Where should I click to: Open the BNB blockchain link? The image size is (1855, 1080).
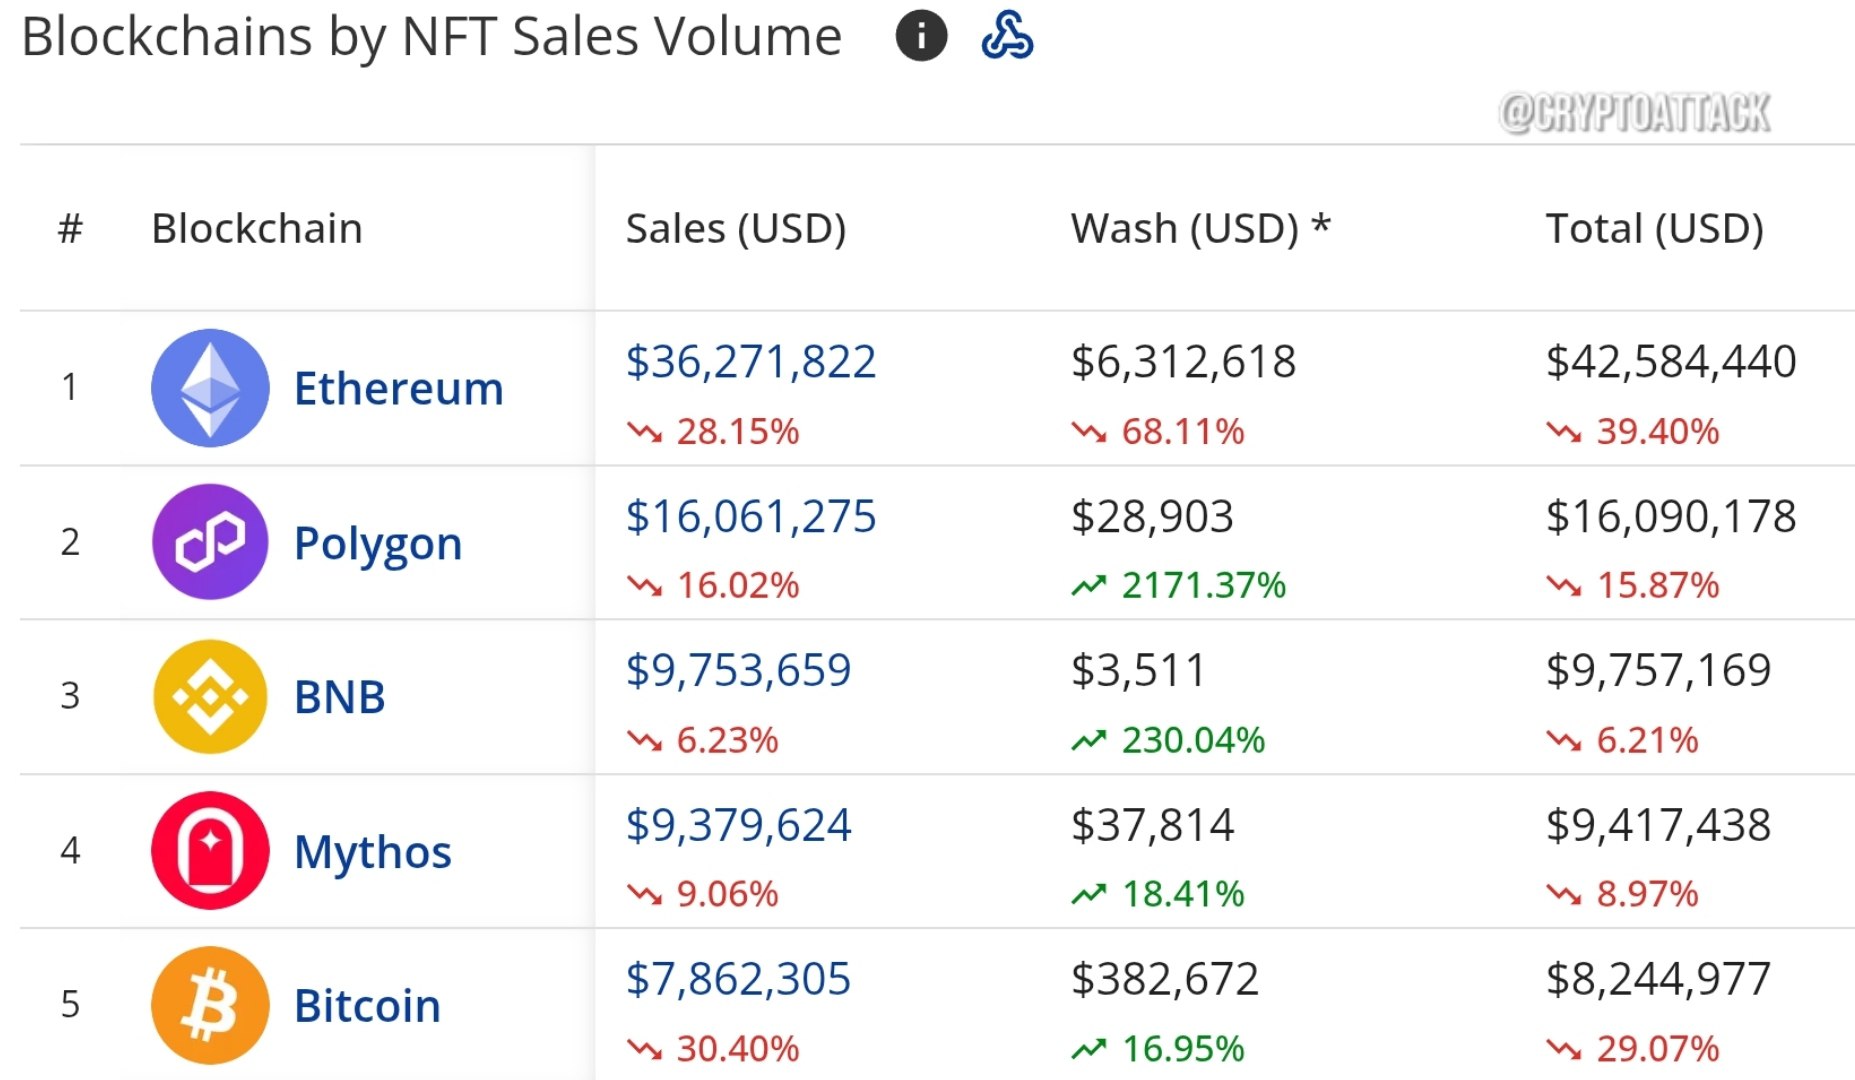[340, 697]
